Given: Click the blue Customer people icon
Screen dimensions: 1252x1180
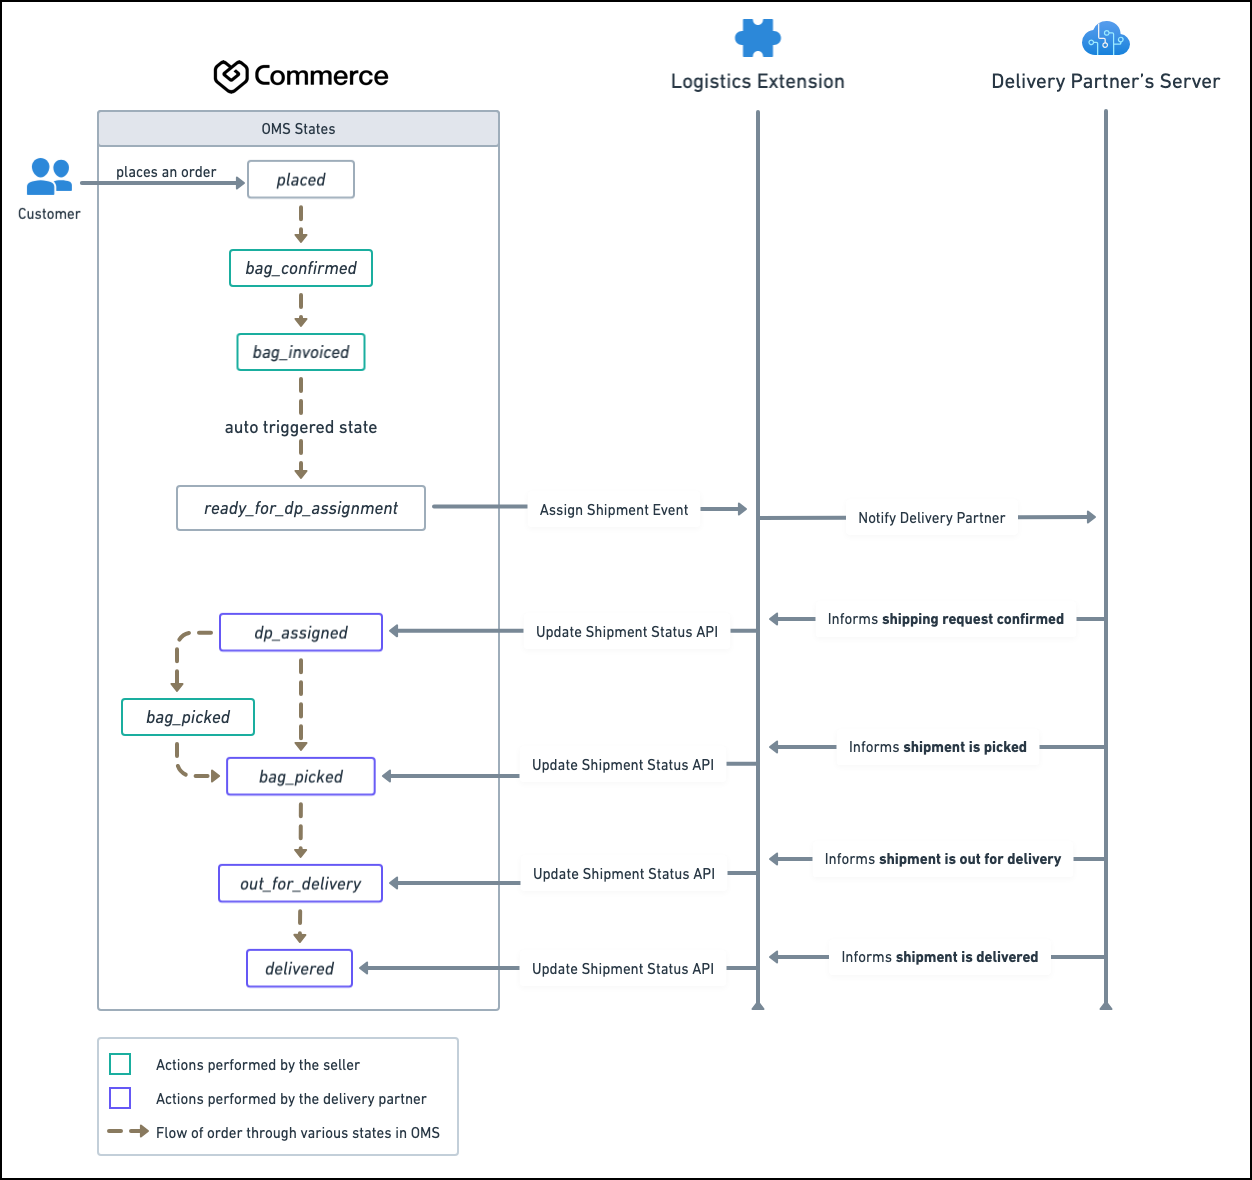Looking at the screenshot, I should tap(49, 177).
